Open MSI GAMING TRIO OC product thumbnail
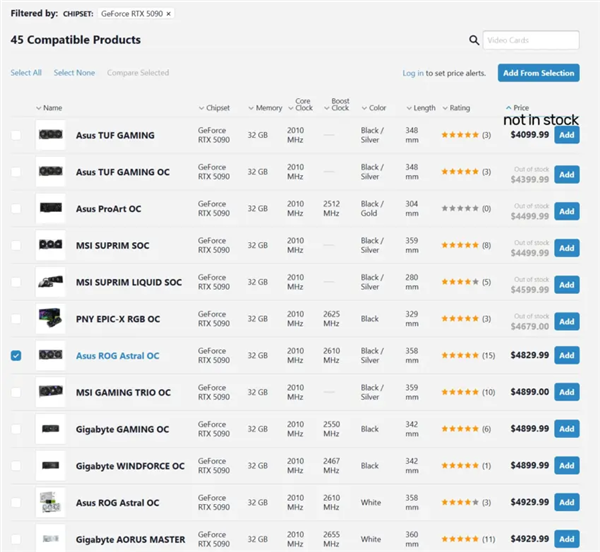 51,392
